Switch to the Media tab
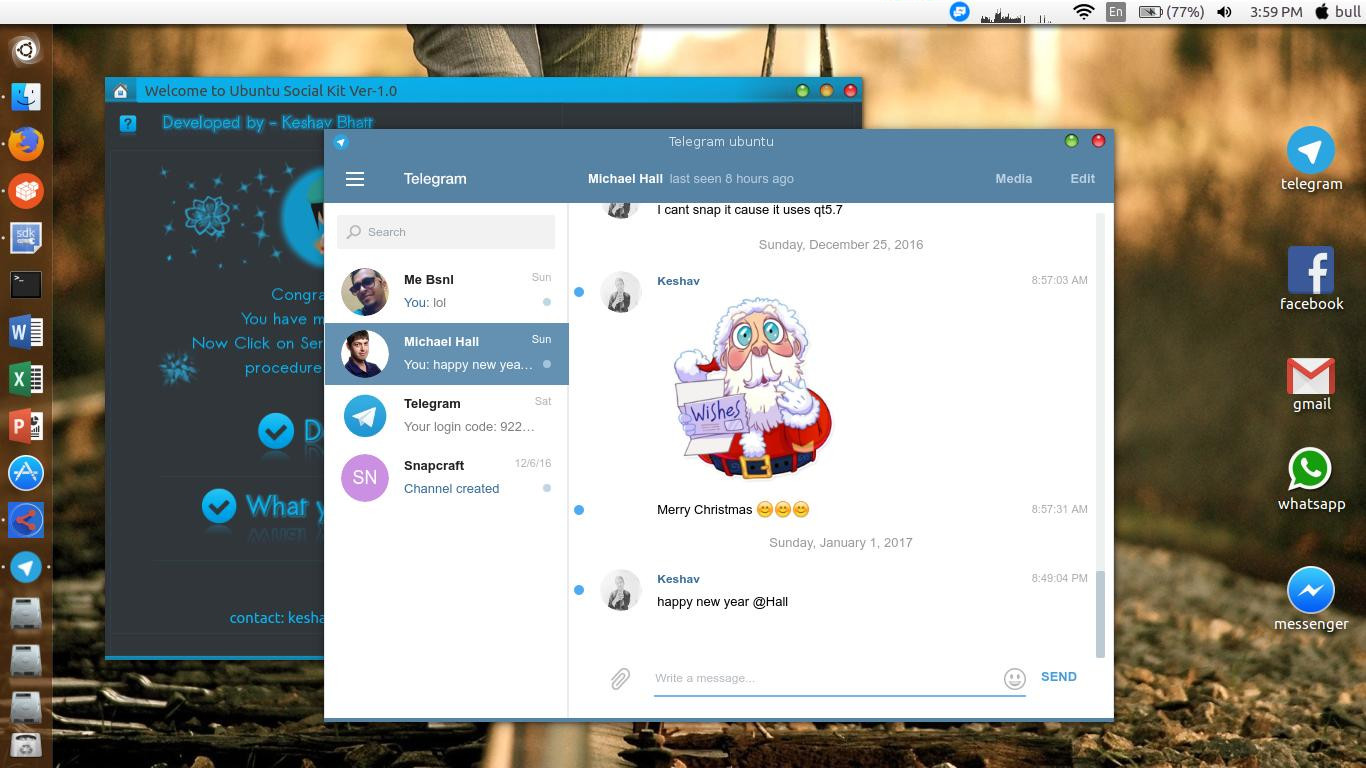 pyautogui.click(x=1013, y=178)
